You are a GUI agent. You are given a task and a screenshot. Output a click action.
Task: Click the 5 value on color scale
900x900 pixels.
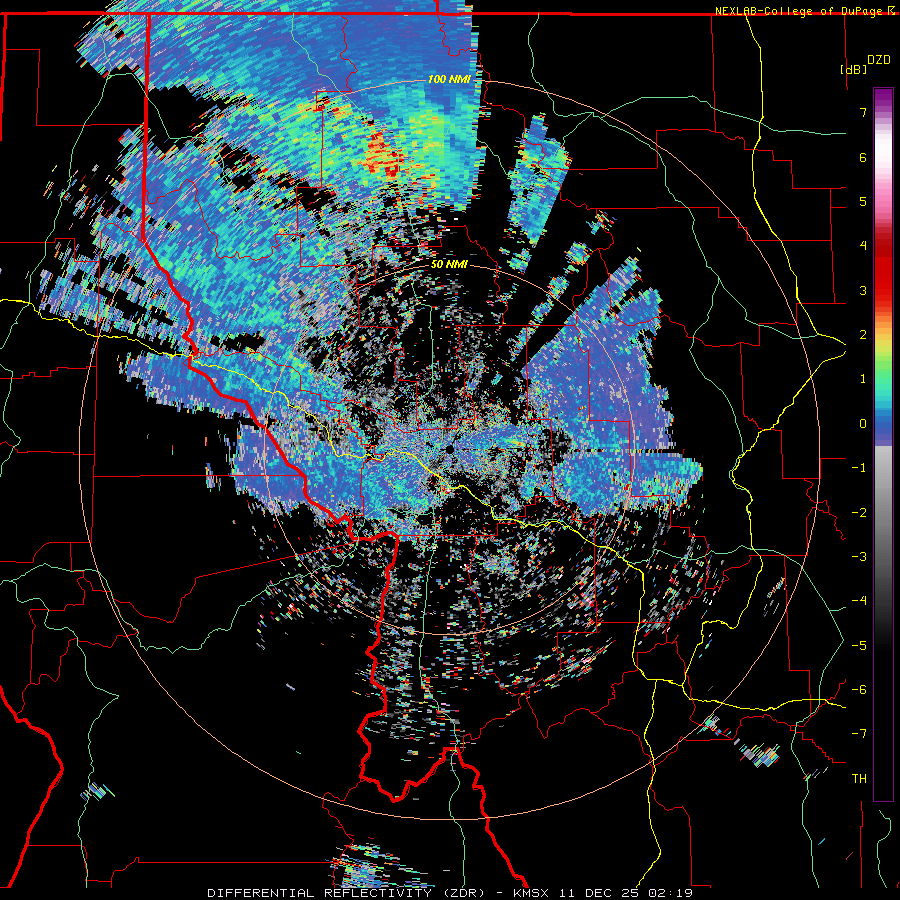863,201
